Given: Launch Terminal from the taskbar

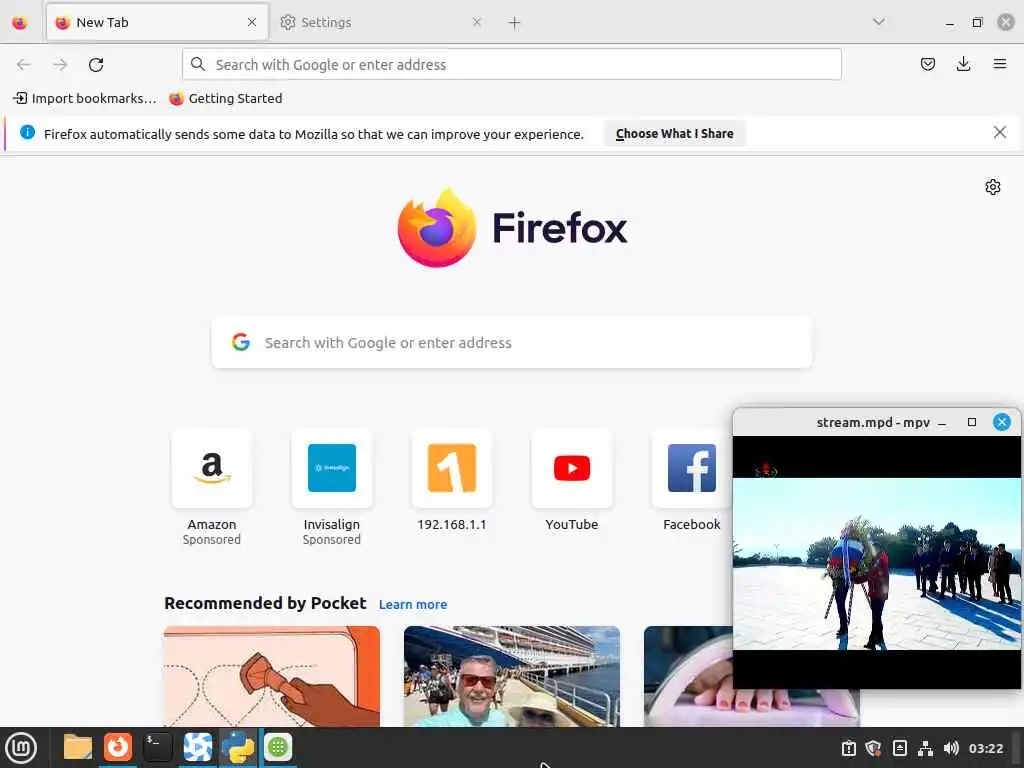Looking at the screenshot, I should (157, 747).
